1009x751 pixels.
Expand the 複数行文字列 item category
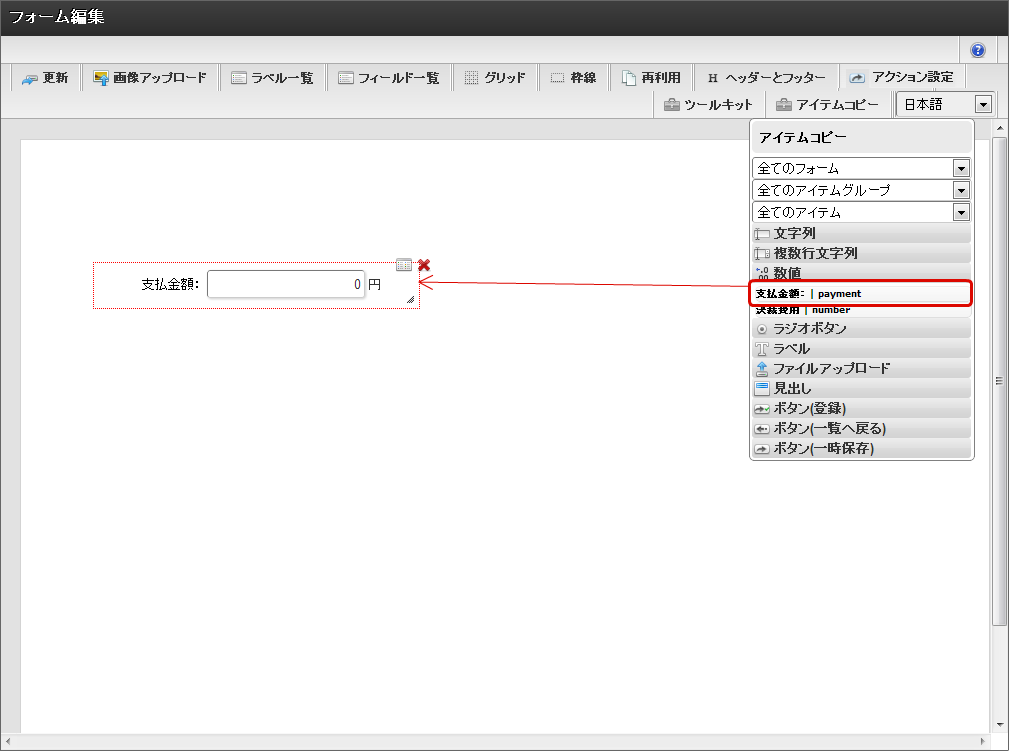[861, 253]
